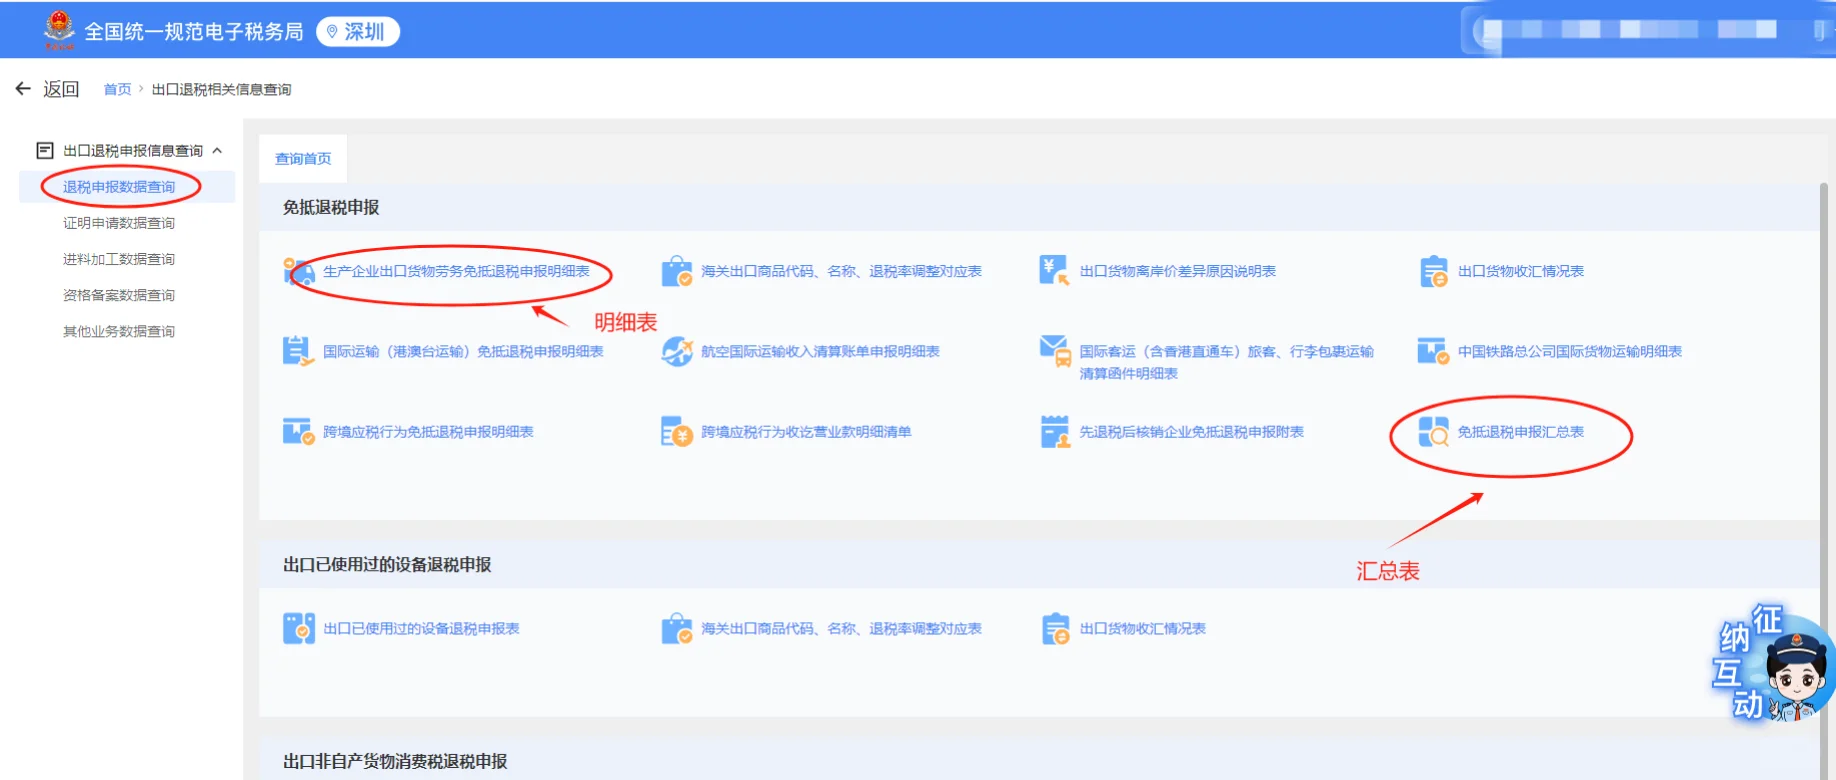Open the 征纳互动 cartoon officer assistant
This screenshot has width=1836, height=780.
(1772, 665)
